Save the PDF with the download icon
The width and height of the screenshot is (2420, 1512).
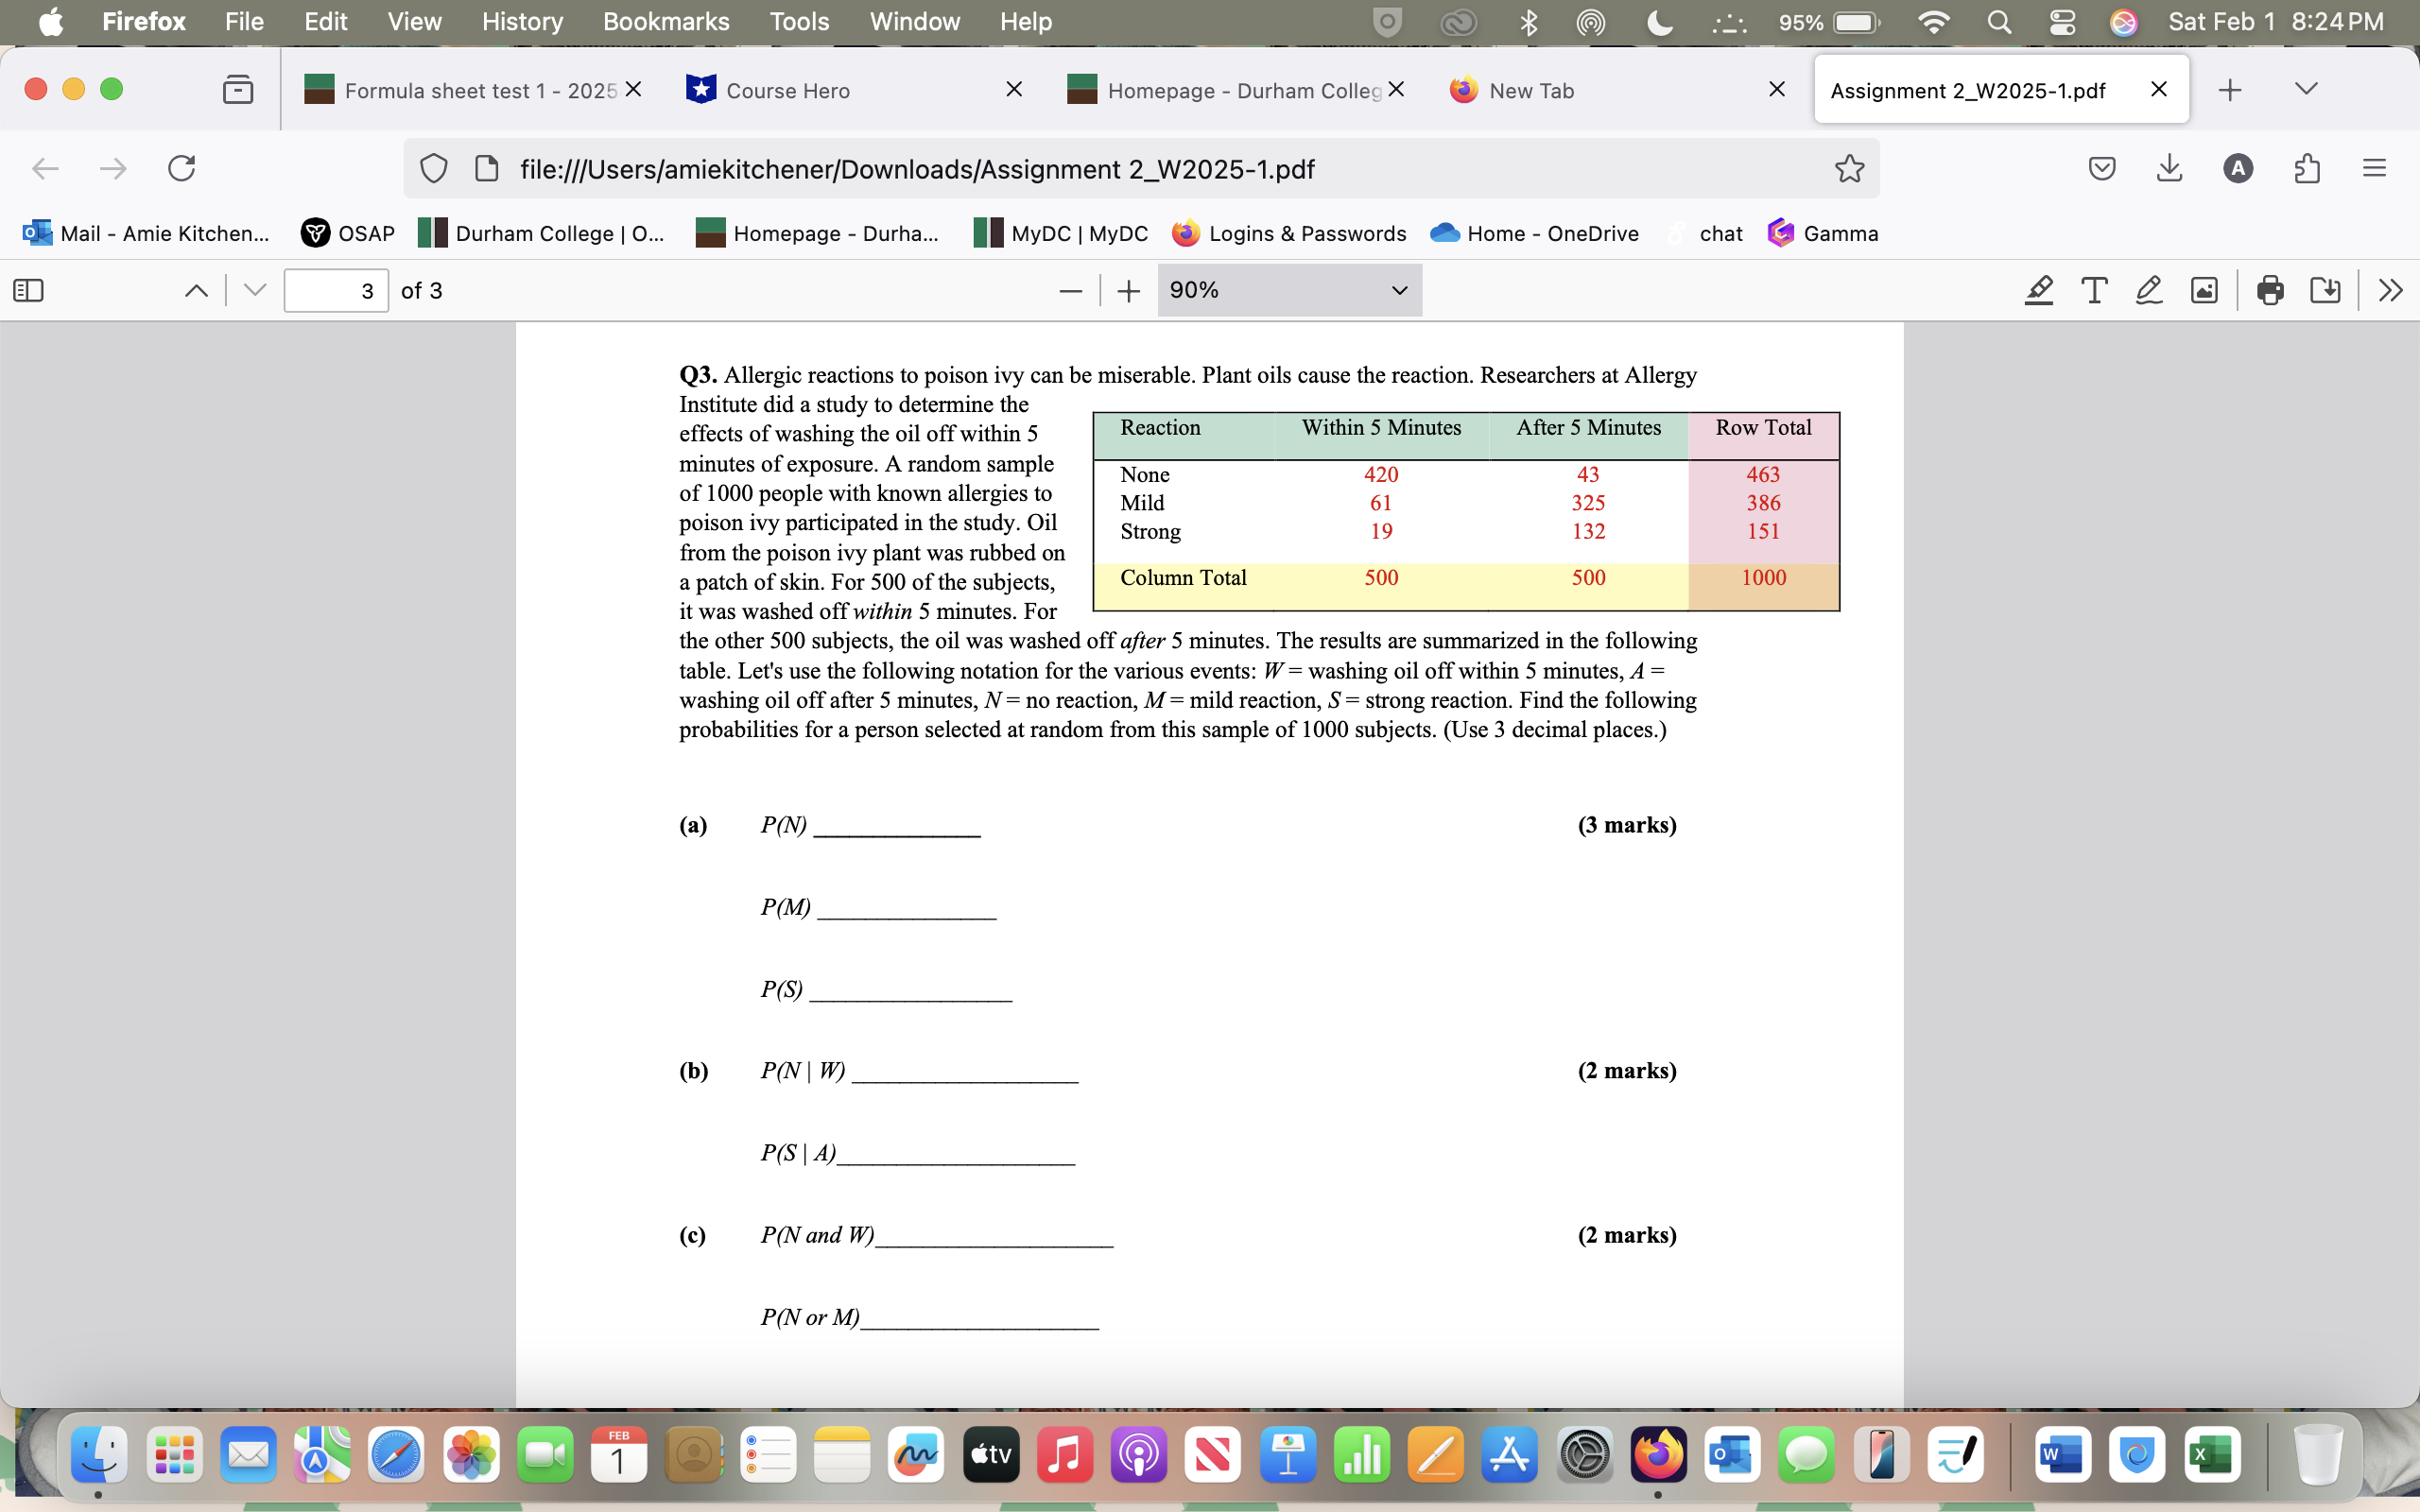[2326, 290]
